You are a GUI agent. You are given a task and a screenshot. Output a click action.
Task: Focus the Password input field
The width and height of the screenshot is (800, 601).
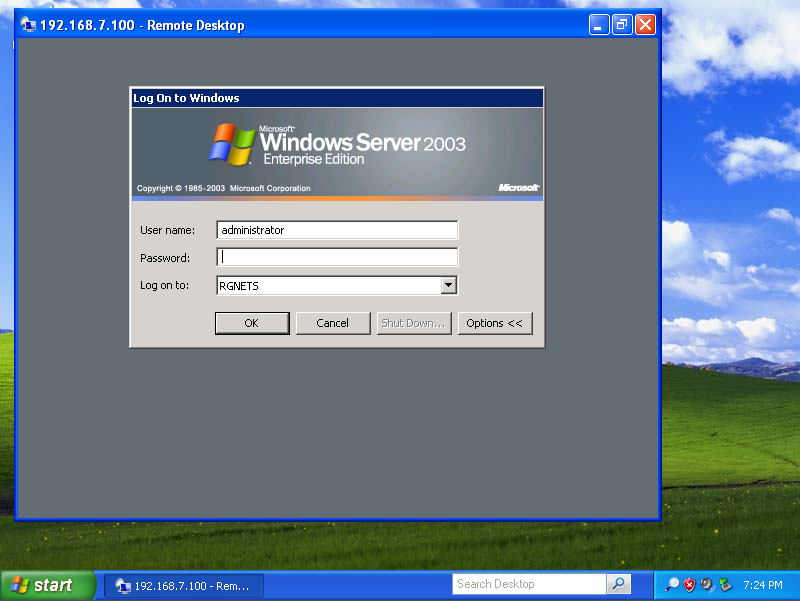pos(337,257)
